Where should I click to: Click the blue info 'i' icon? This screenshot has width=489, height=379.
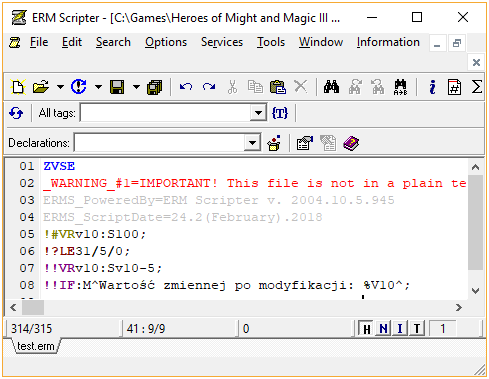click(x=432, y=87)
